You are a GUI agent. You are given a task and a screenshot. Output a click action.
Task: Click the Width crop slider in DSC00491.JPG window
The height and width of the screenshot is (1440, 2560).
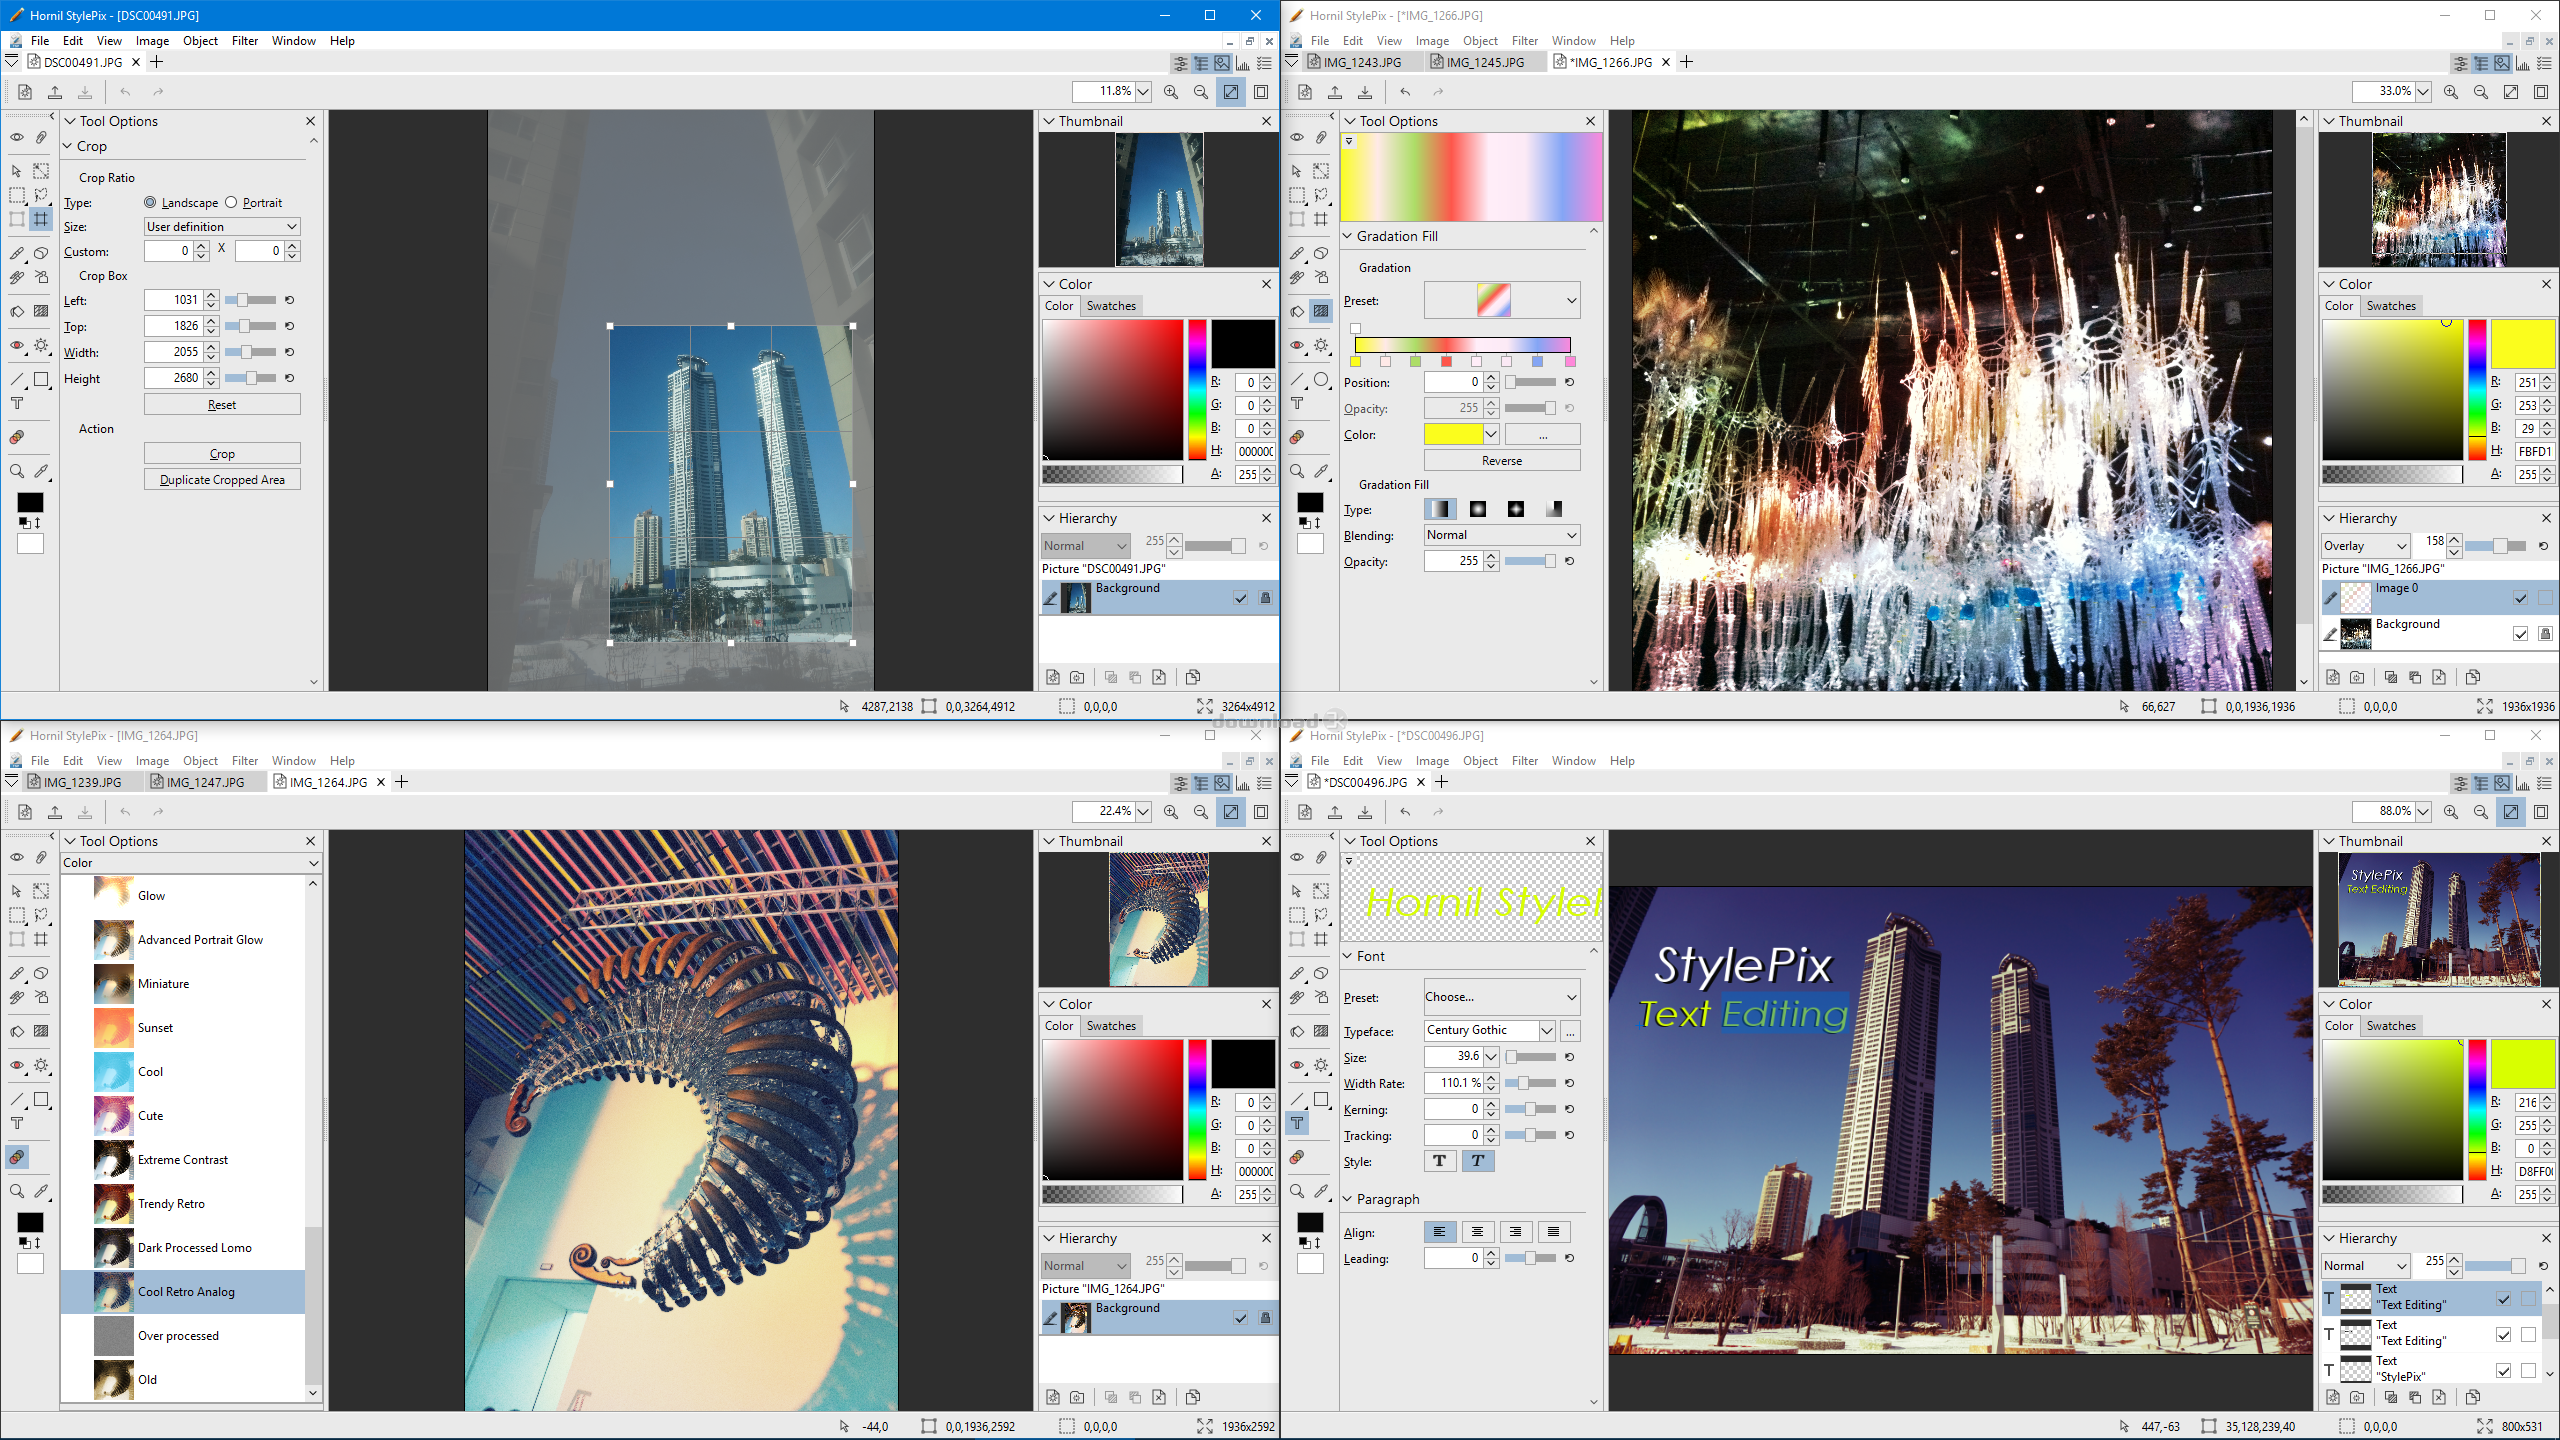(x=250, y=352)
